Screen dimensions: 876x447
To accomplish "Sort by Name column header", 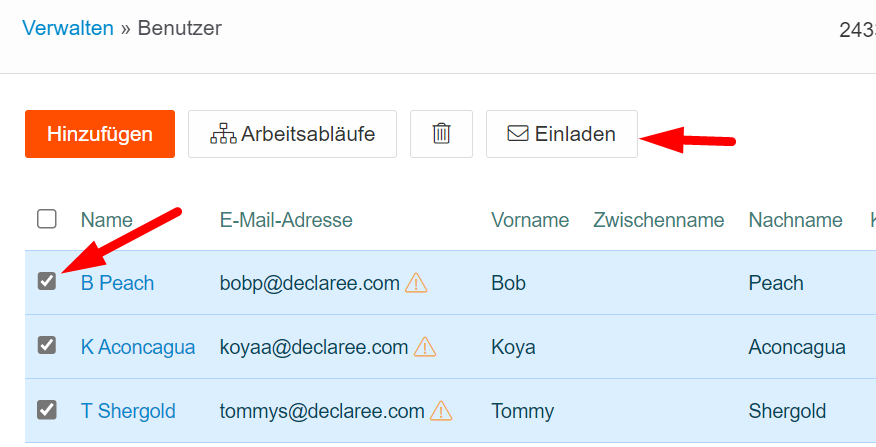I will click(x=107, y=220).
